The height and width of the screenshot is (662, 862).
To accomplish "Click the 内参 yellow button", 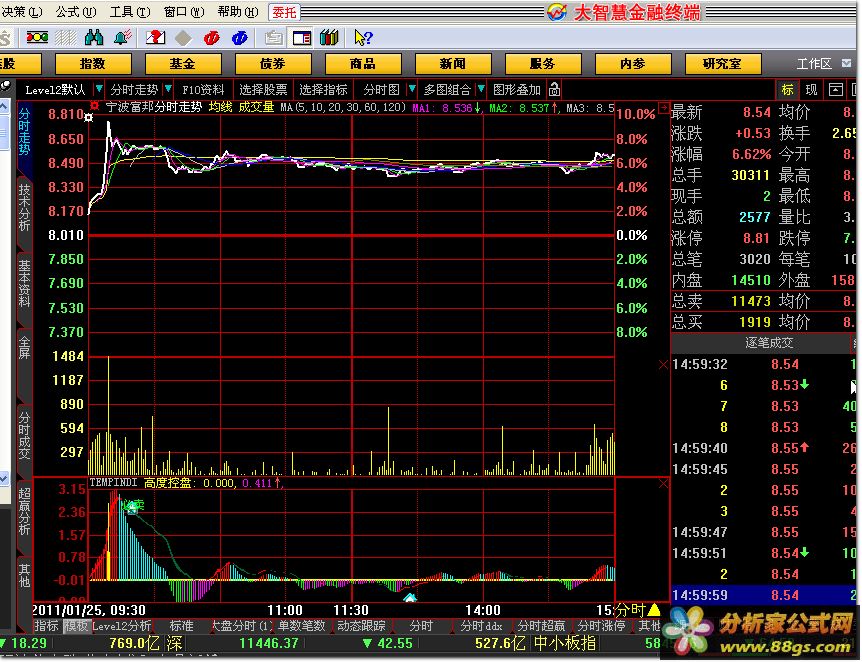I will tap(633, 64).
